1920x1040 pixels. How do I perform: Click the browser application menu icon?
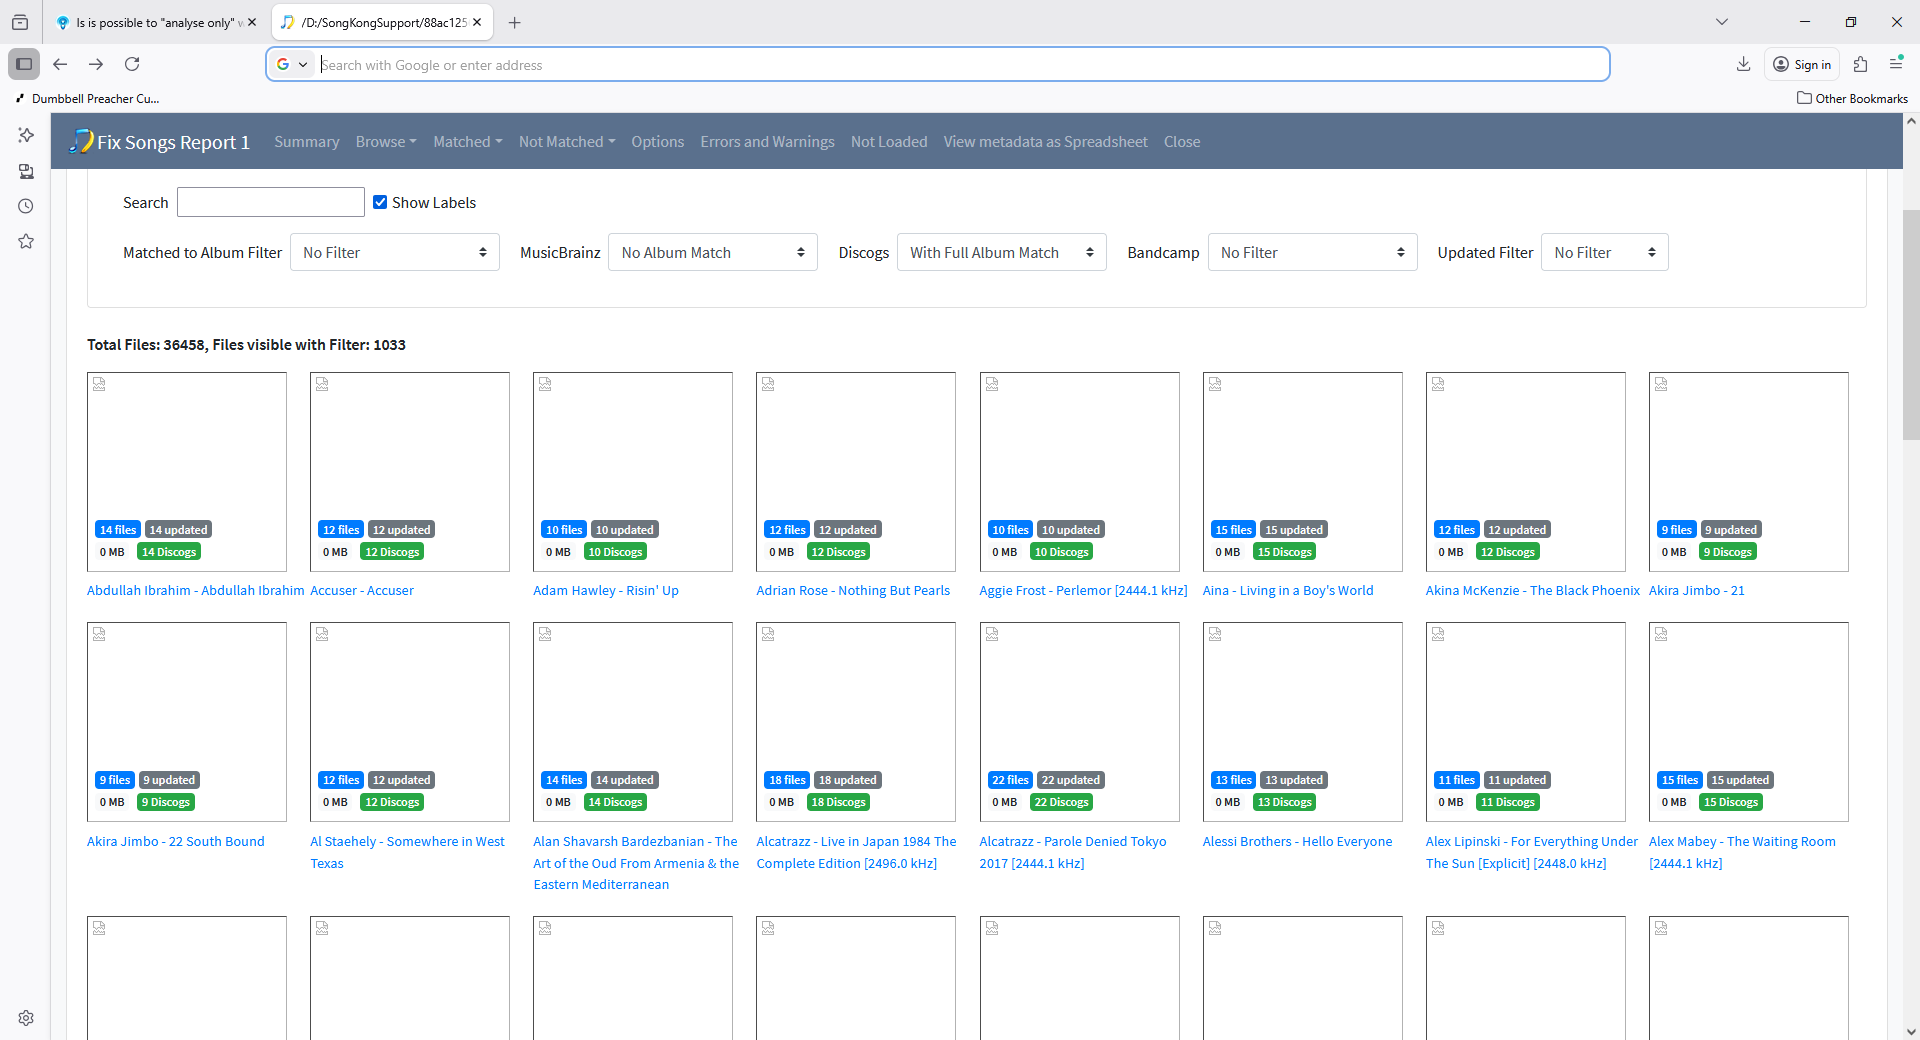pos(1895,64)
